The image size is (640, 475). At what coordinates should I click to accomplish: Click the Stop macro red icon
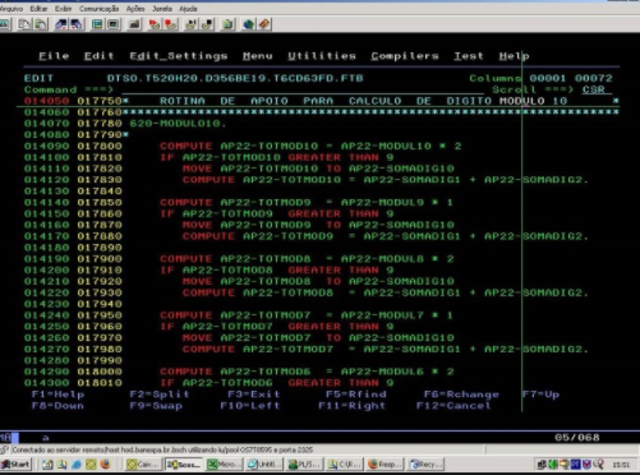(170, 24)
